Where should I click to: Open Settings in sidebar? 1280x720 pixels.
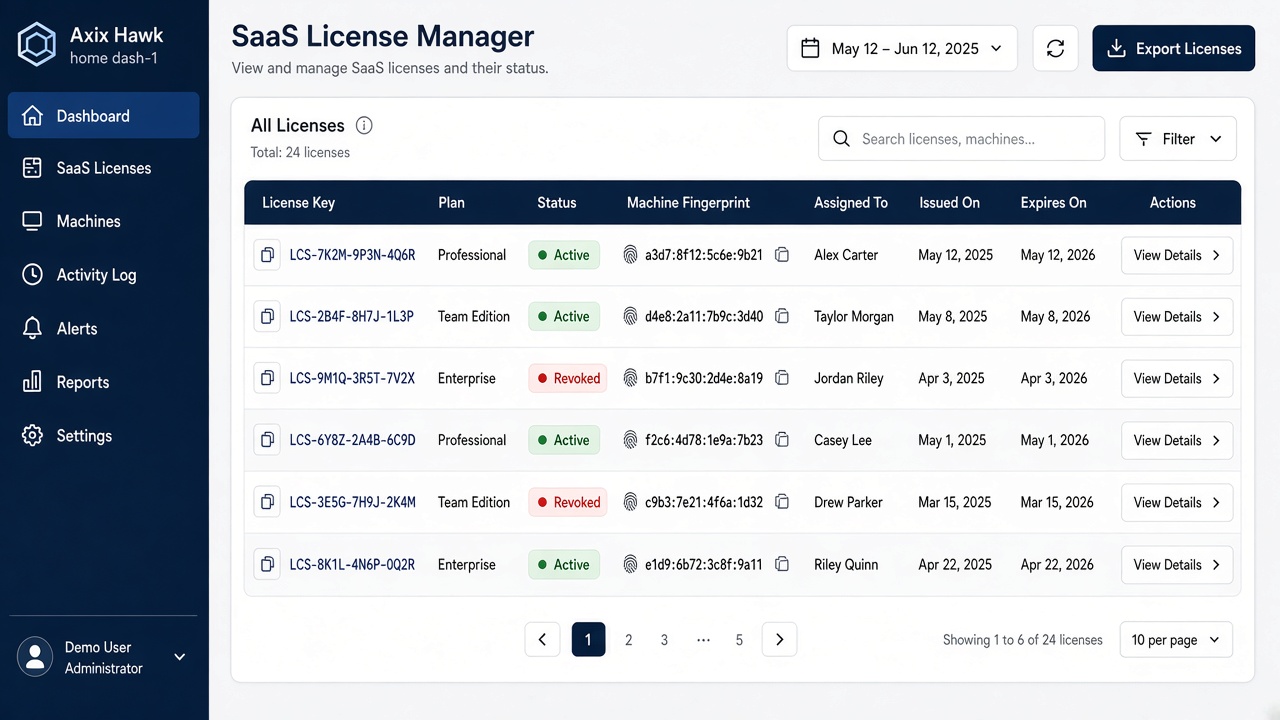coord(104,436)
